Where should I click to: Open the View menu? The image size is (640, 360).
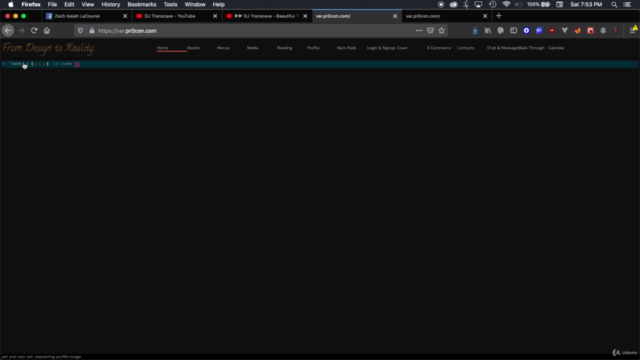(x=87, y=4)
